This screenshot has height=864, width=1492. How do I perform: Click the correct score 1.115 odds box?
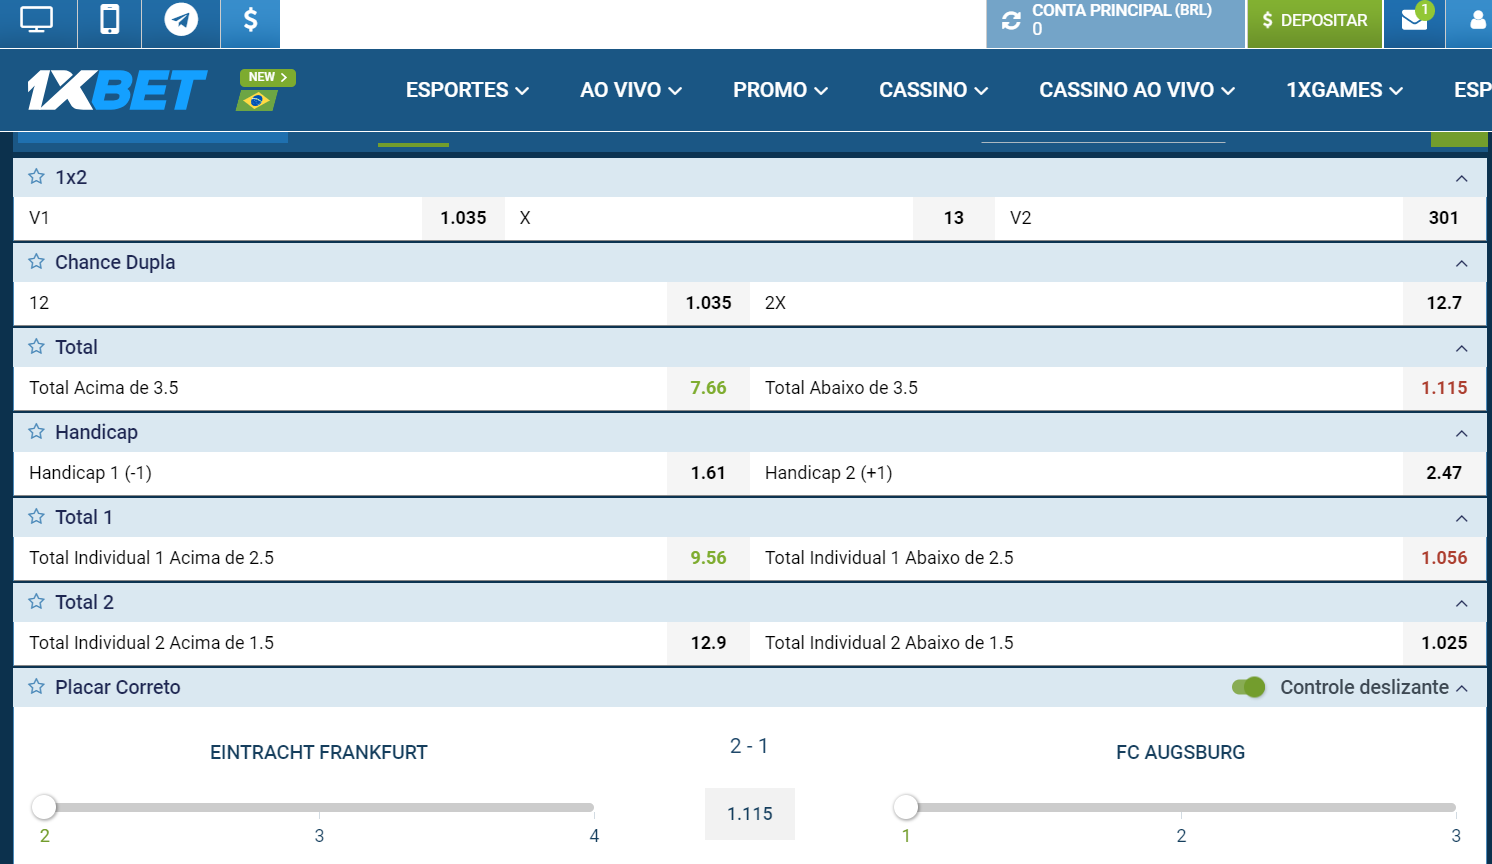click(750, 814)
